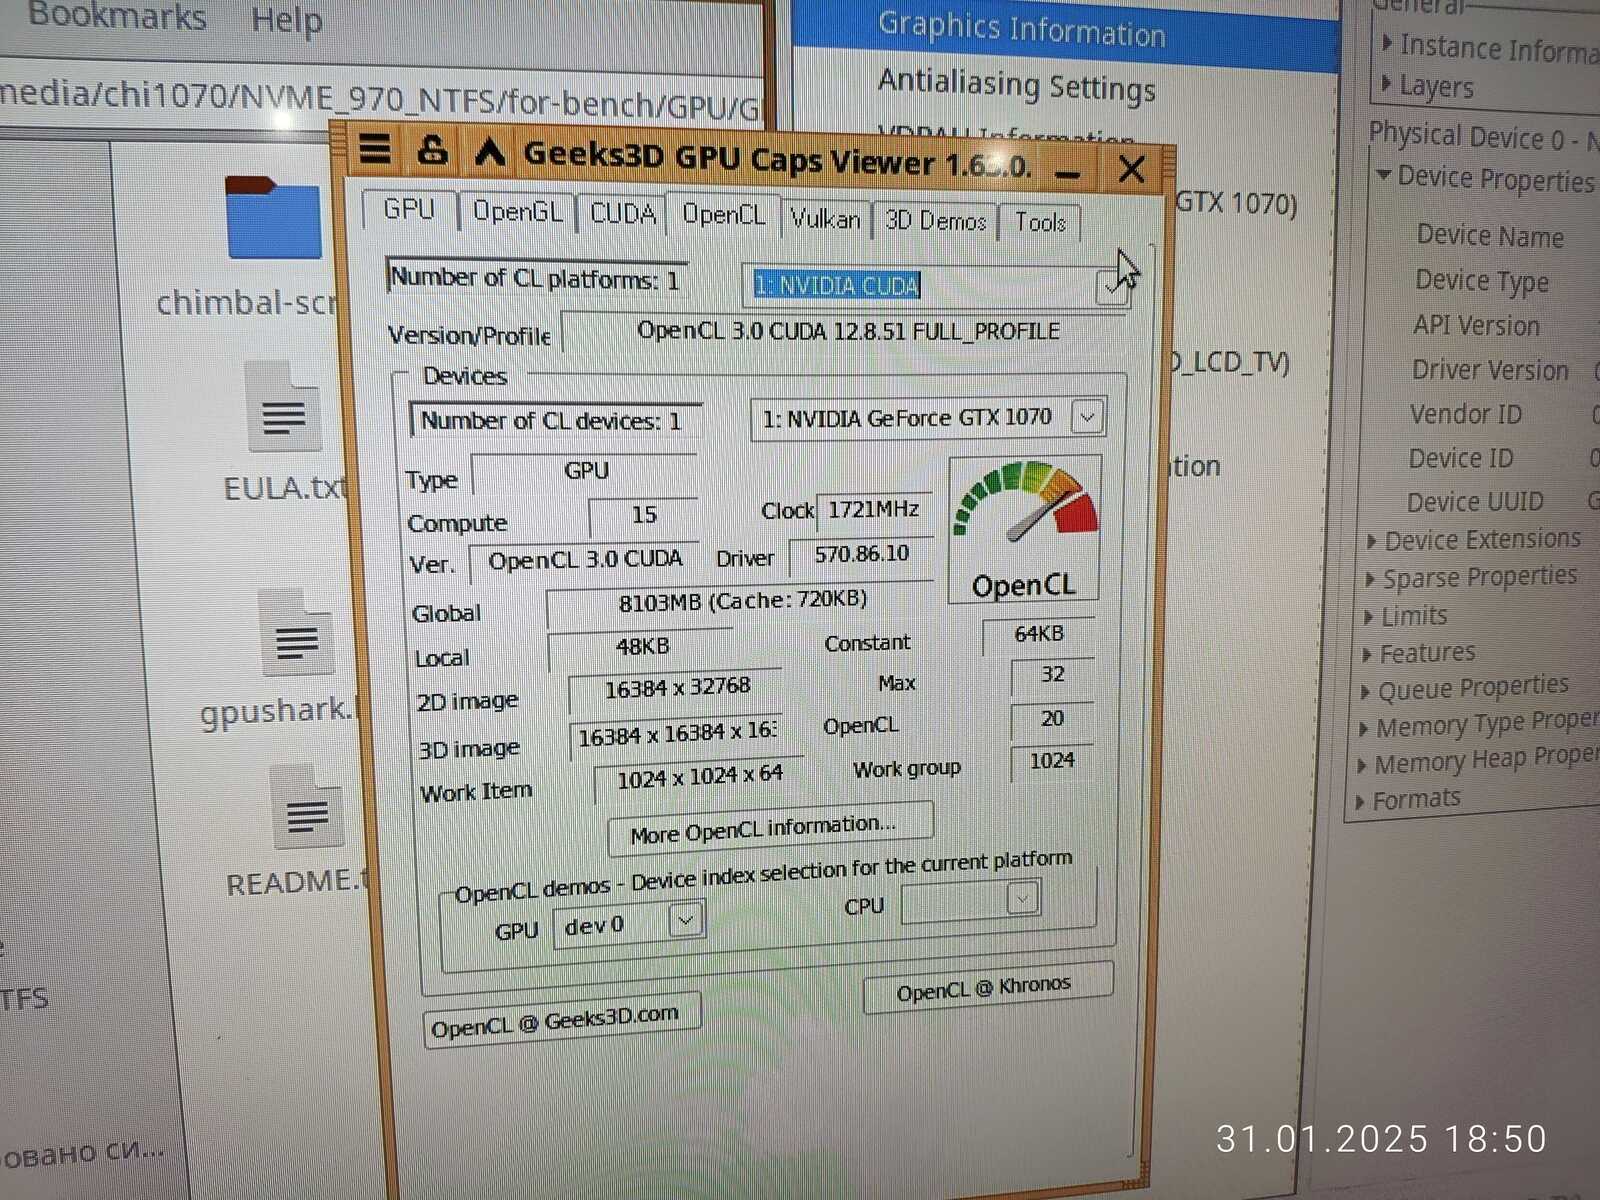
Task: Switch to the Tools tab
Action: tap(1040, 223)
